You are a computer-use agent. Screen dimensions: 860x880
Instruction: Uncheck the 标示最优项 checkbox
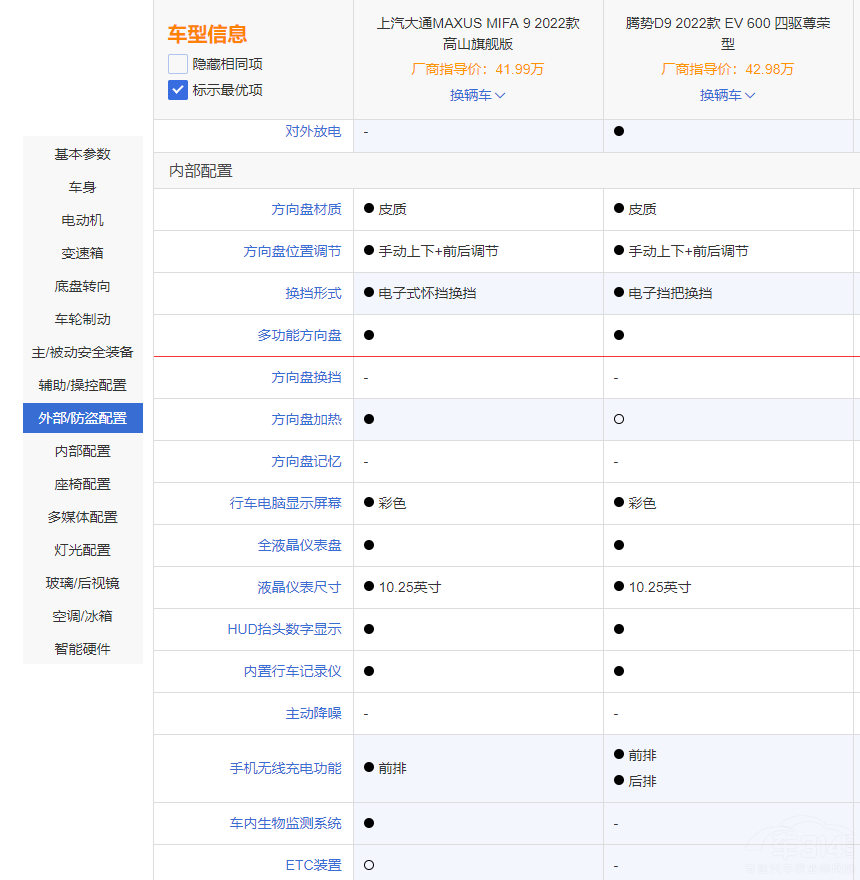pyautogui.click(x=178, y=90)
